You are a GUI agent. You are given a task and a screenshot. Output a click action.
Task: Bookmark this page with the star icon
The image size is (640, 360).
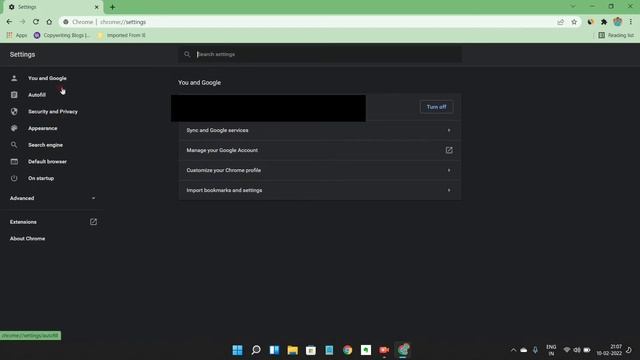click(574, 22)
